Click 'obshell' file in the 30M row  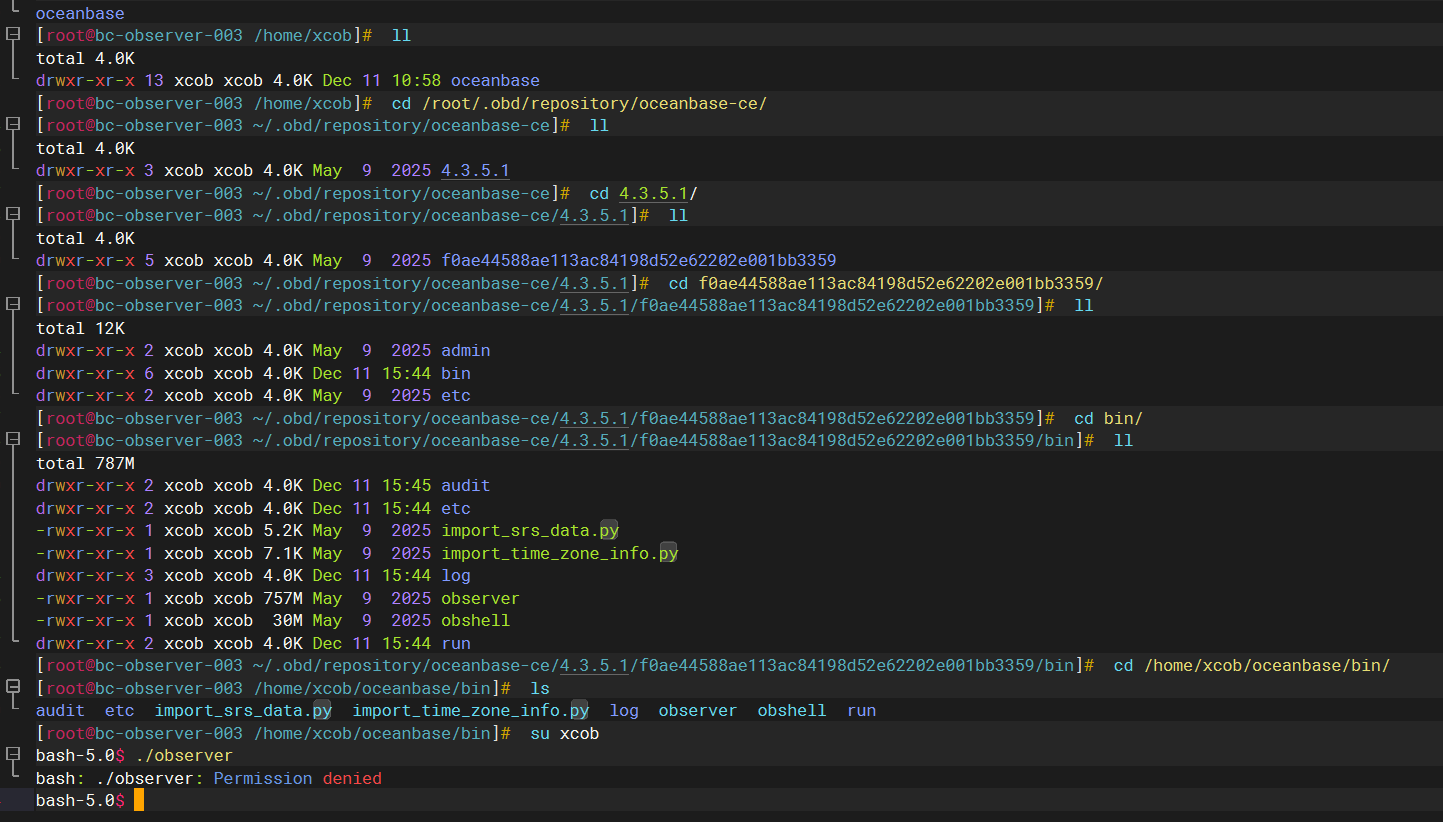point(475,620)
